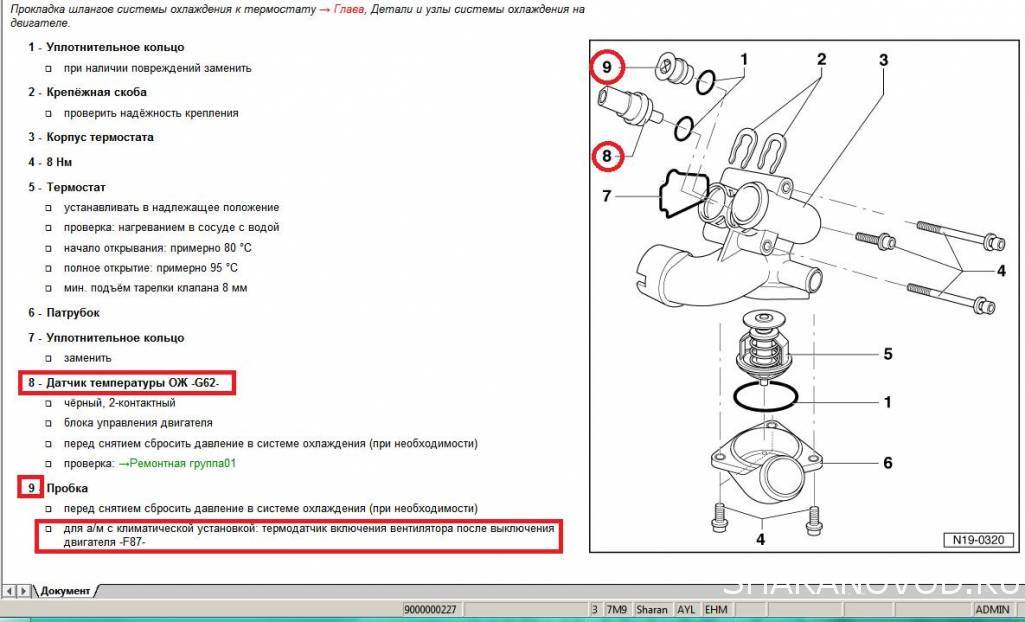This screenshot has width=1025, height=622.
Task: Click the "9000000227" status bar field
Action: (429, 609)
